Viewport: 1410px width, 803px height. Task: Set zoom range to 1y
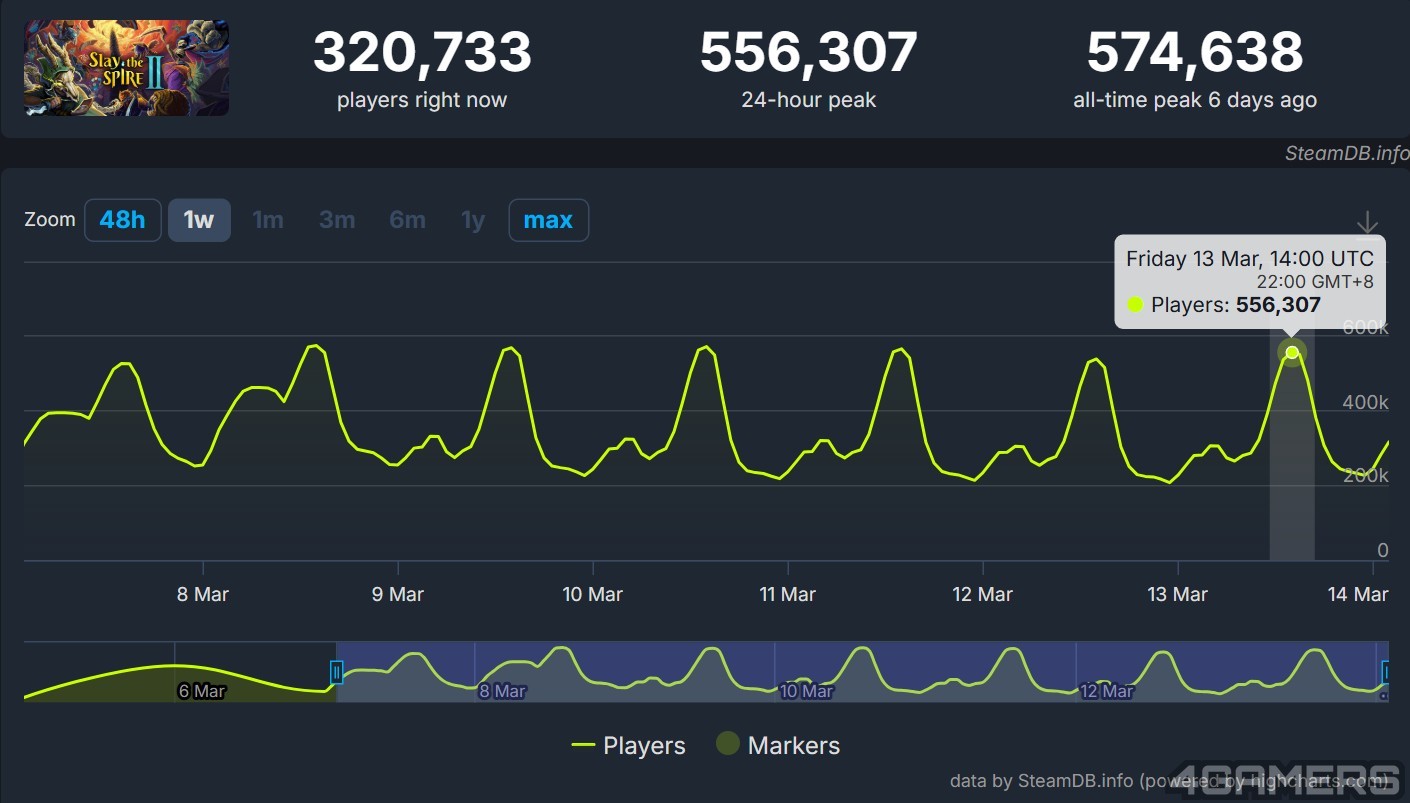pyautogui.click(x=473, y=220)
